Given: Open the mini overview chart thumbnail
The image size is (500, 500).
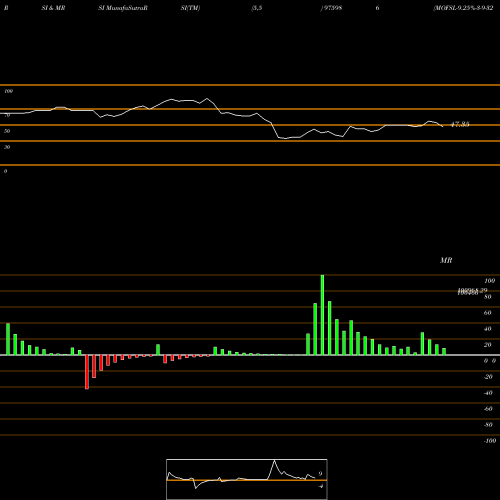Looking at the screenshot, I should point(247,479).
